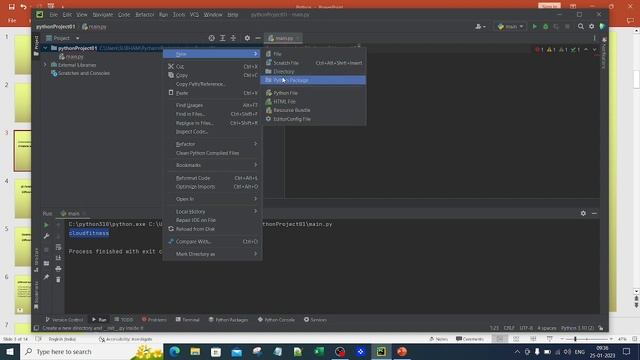Viewport: 640px width, 360px height.
Task: Click the pin tab icon in Run panel
Action: coord(46,277)
